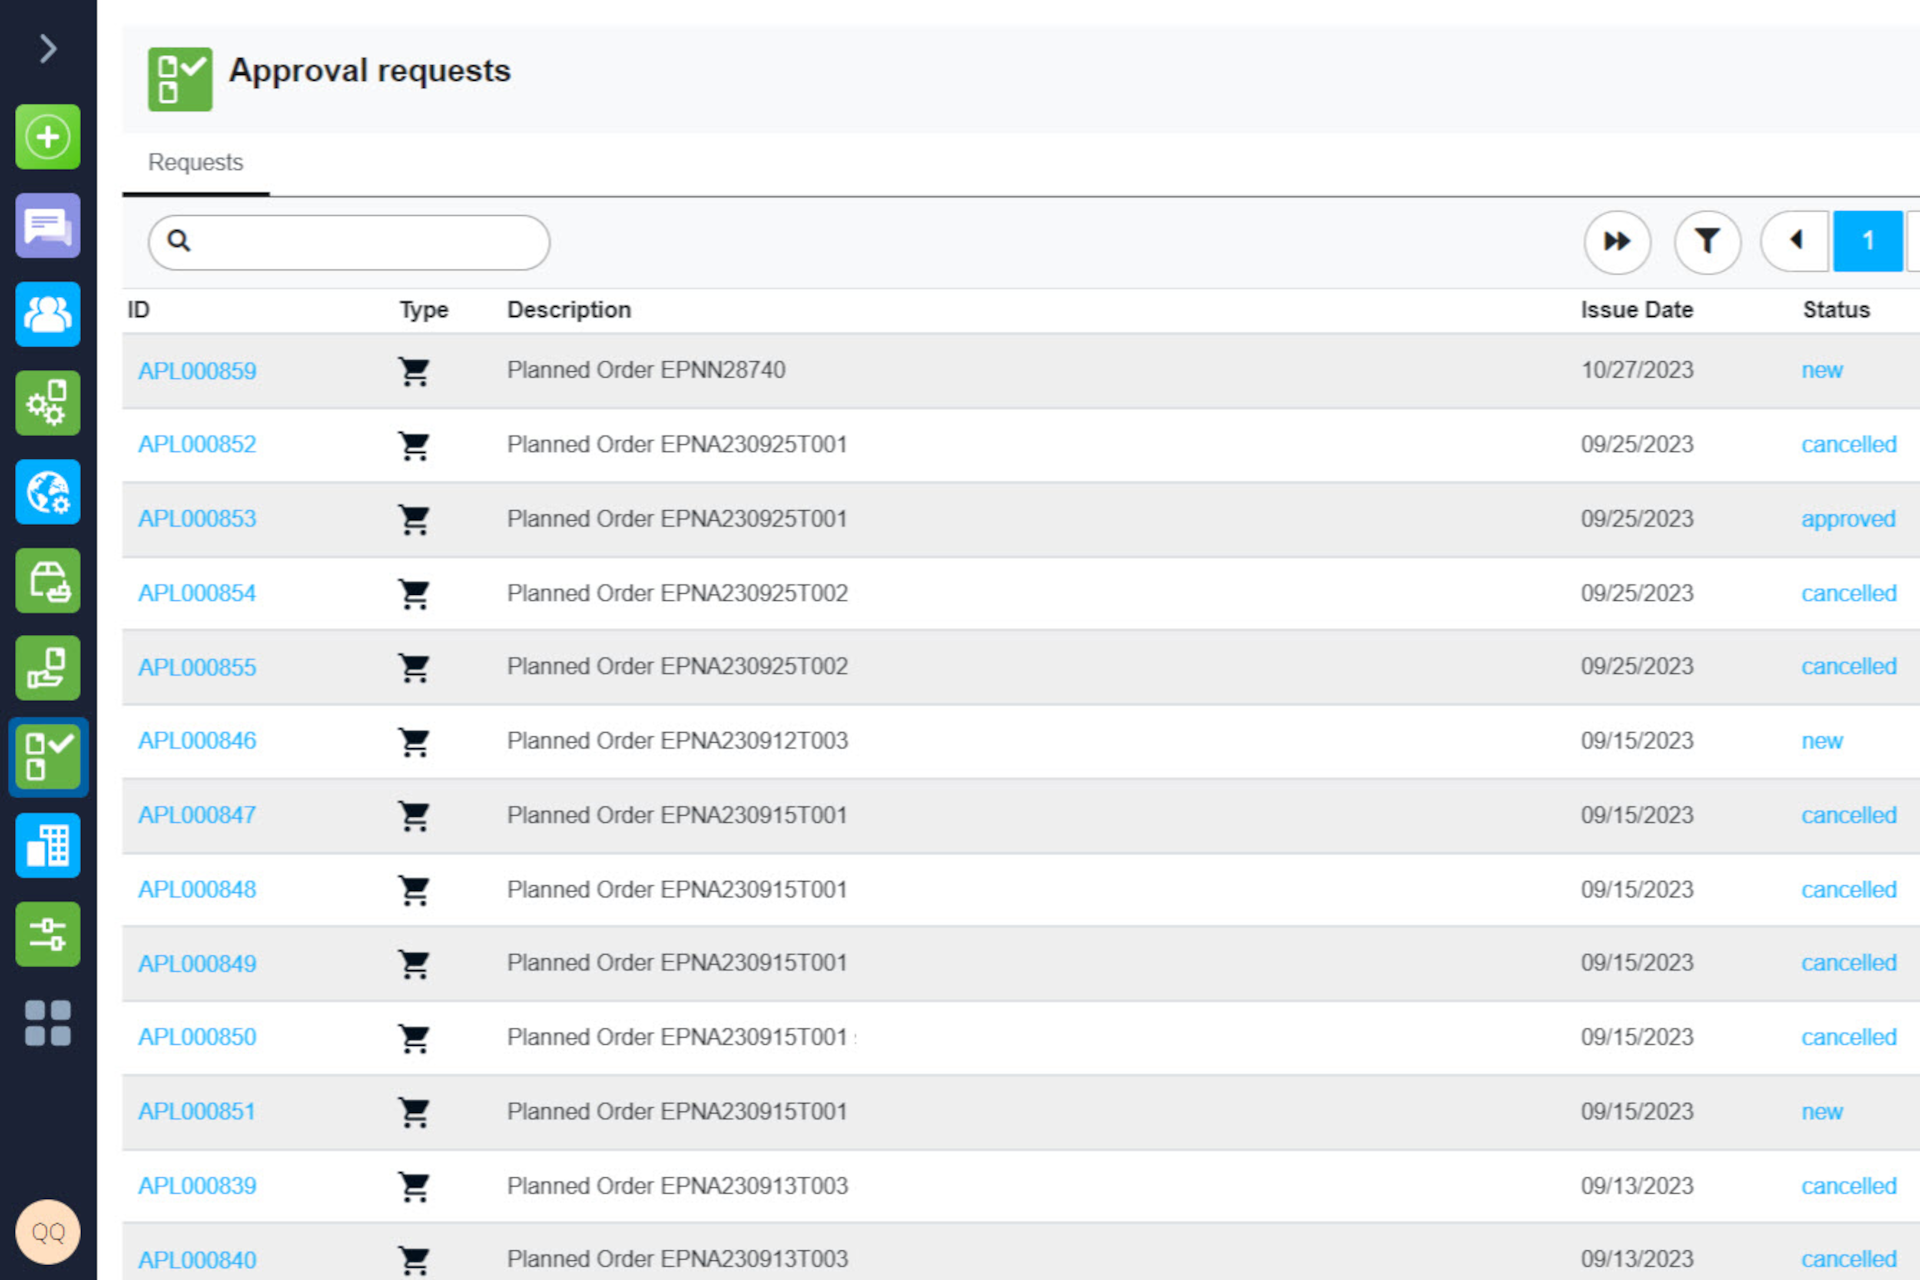Open the sliders configuration sidebar icon

tap(47, 934)
